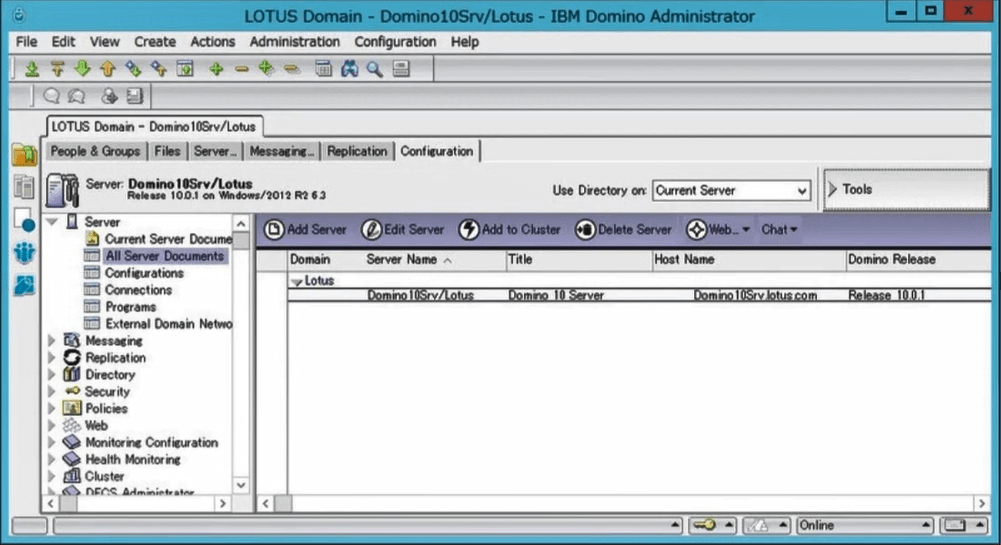Click the Add Server button

(306, 230)
